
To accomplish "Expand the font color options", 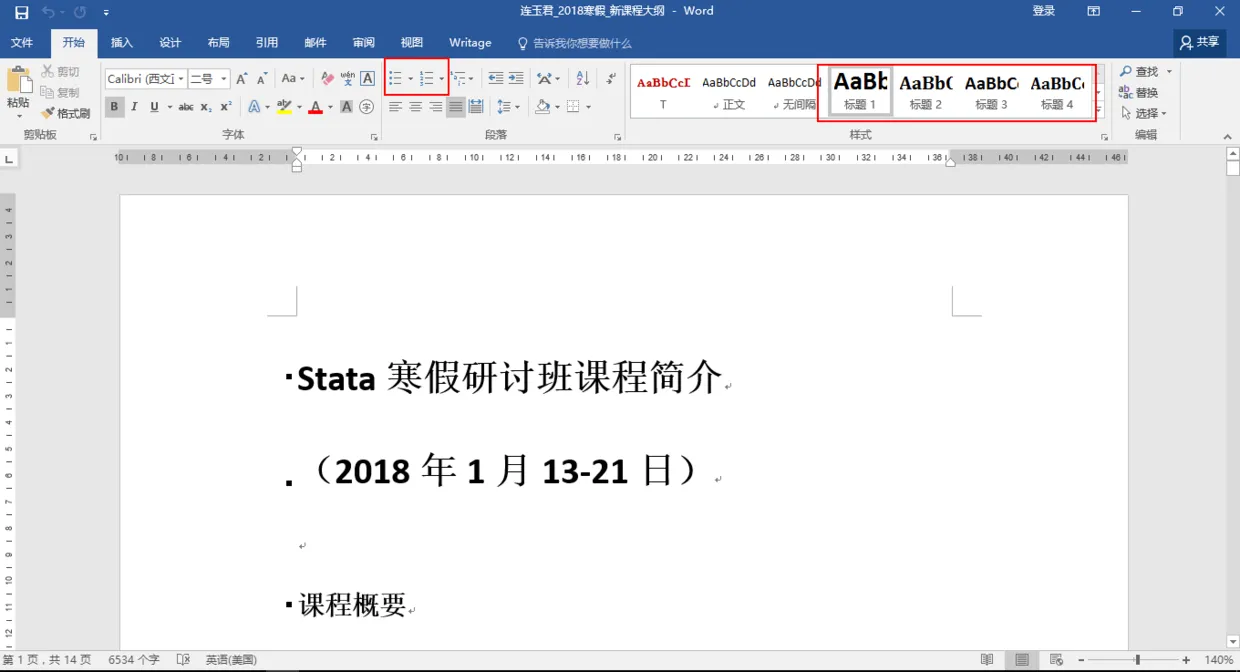I will click(x=330, y=107).
